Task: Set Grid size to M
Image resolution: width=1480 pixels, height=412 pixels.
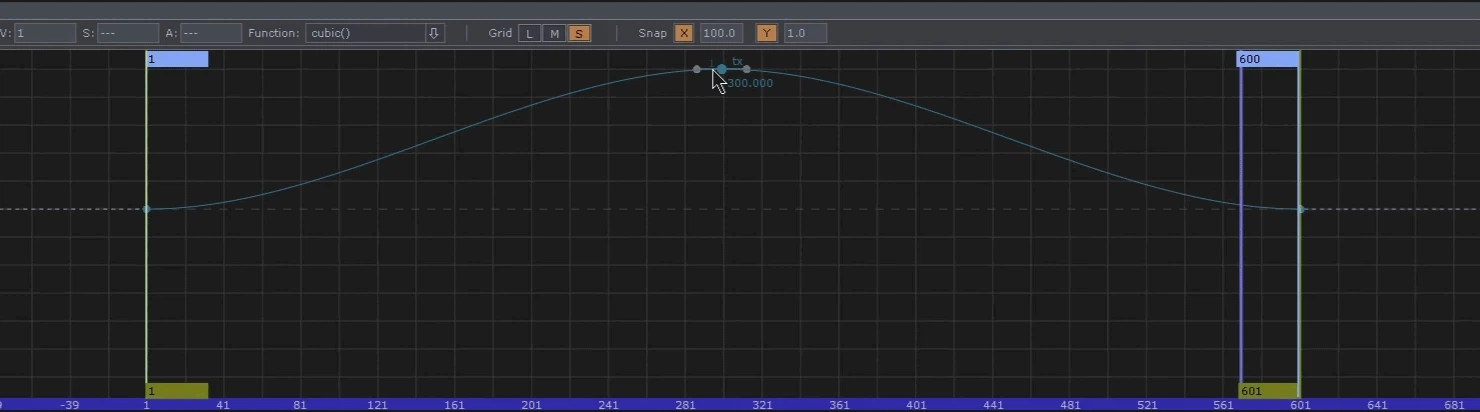Action: (x=554, y=33)
